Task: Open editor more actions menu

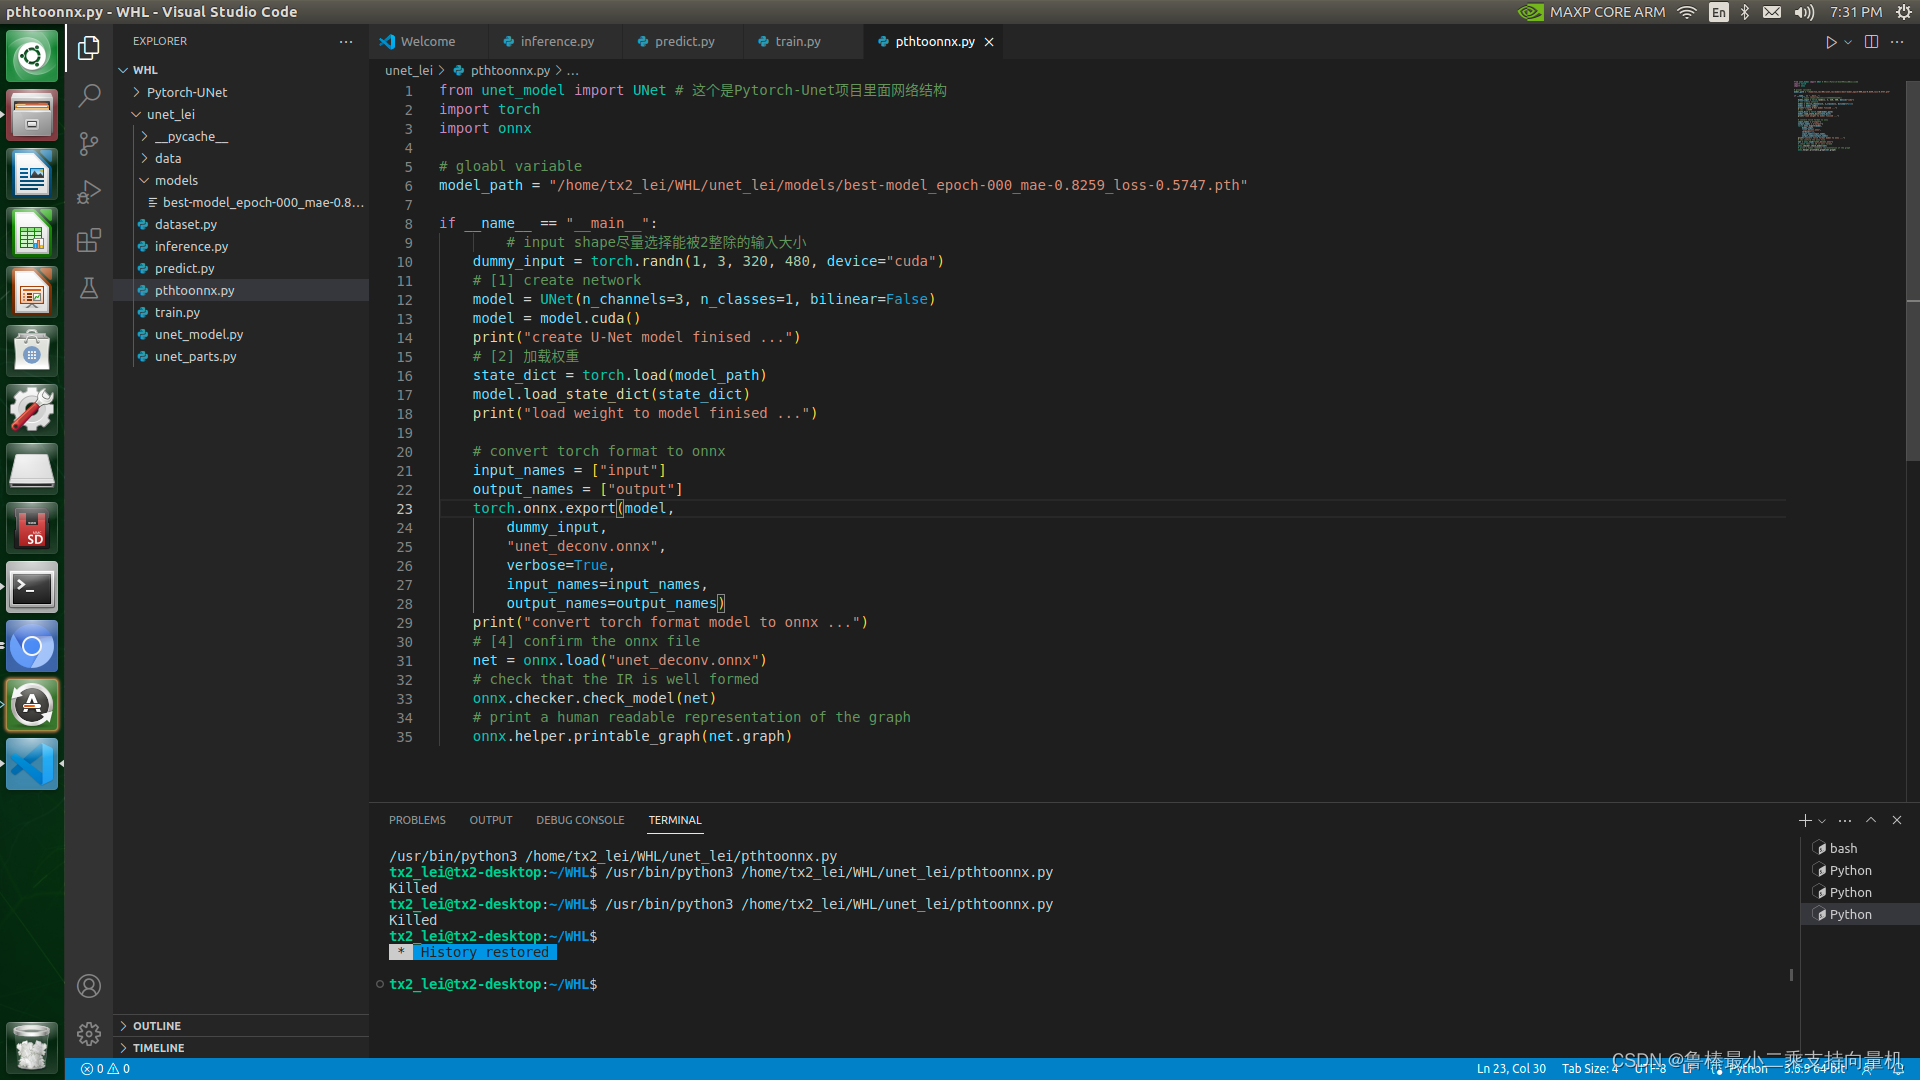Action: pyautogui.click(x=1897, y=42)
